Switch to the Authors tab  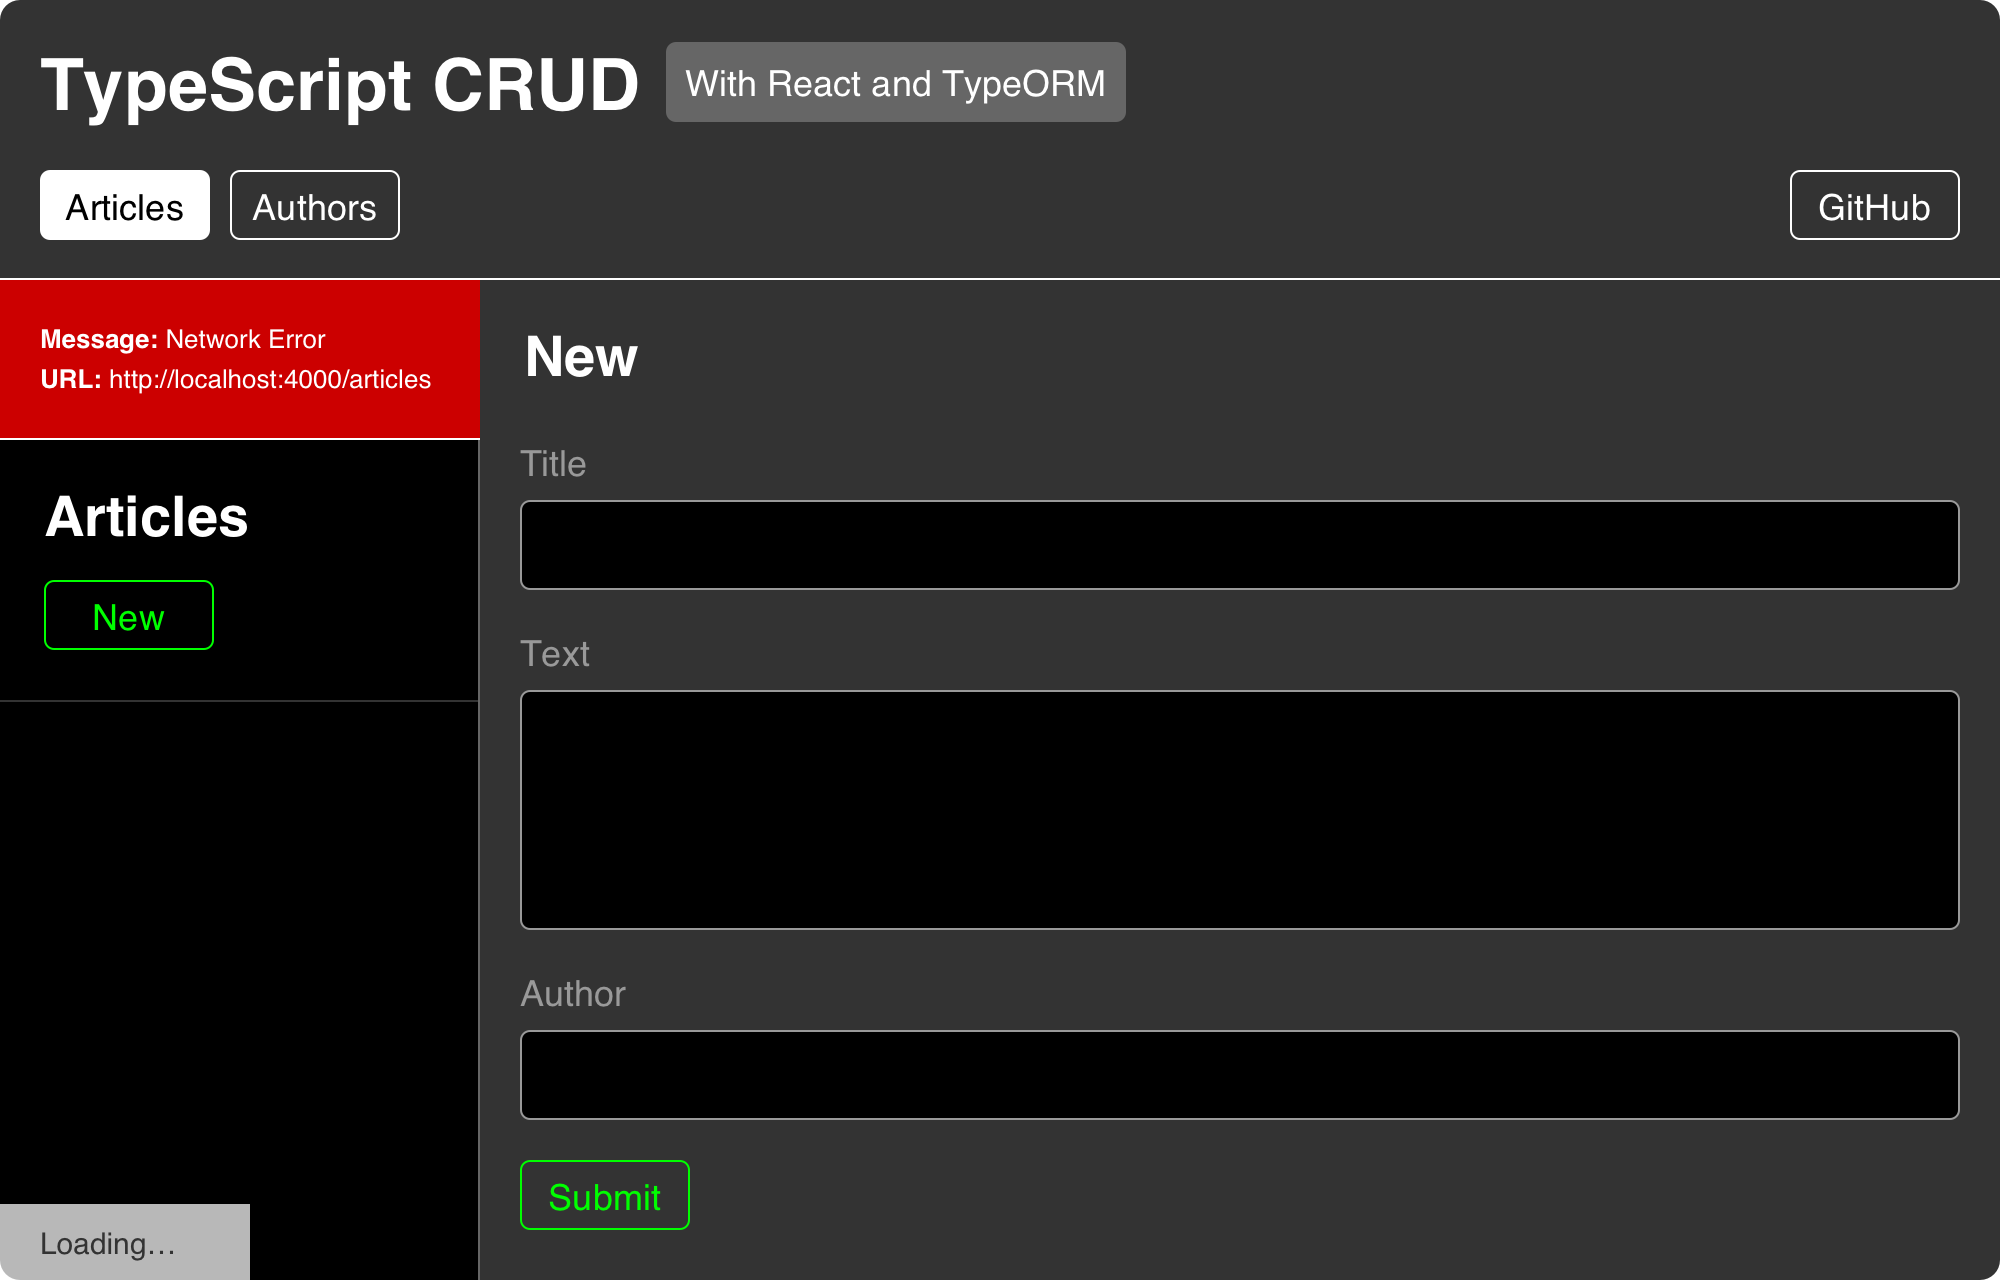point(315,205)
